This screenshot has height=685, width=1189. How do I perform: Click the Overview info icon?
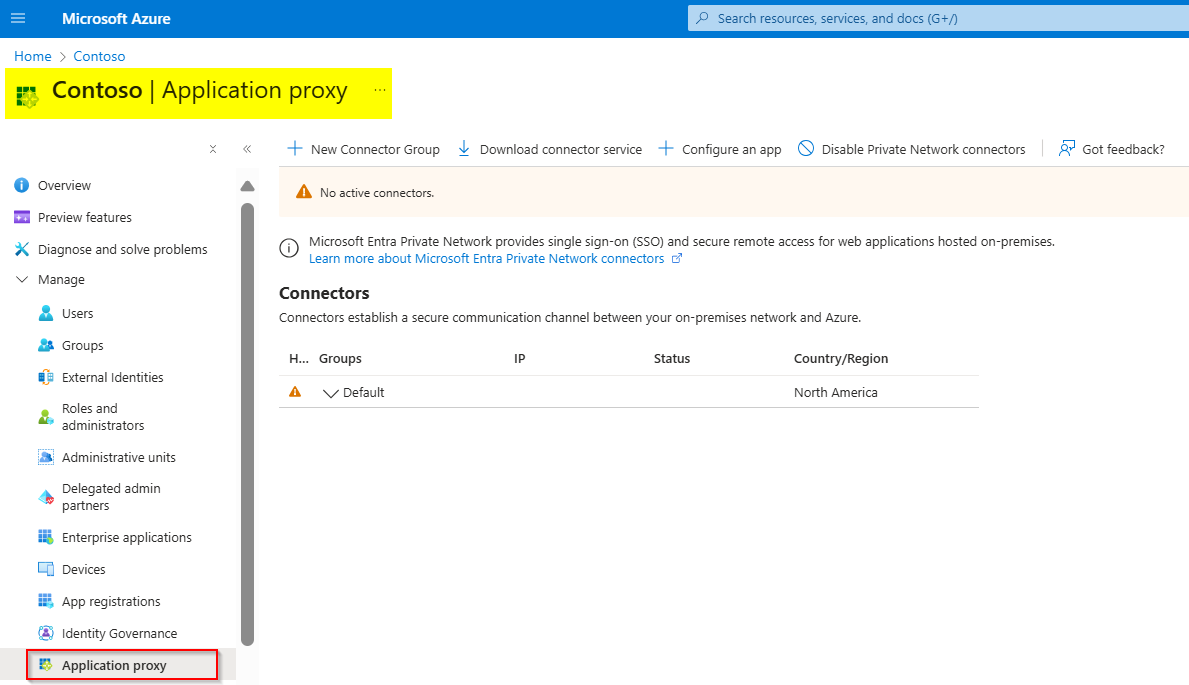pos(22,185)
